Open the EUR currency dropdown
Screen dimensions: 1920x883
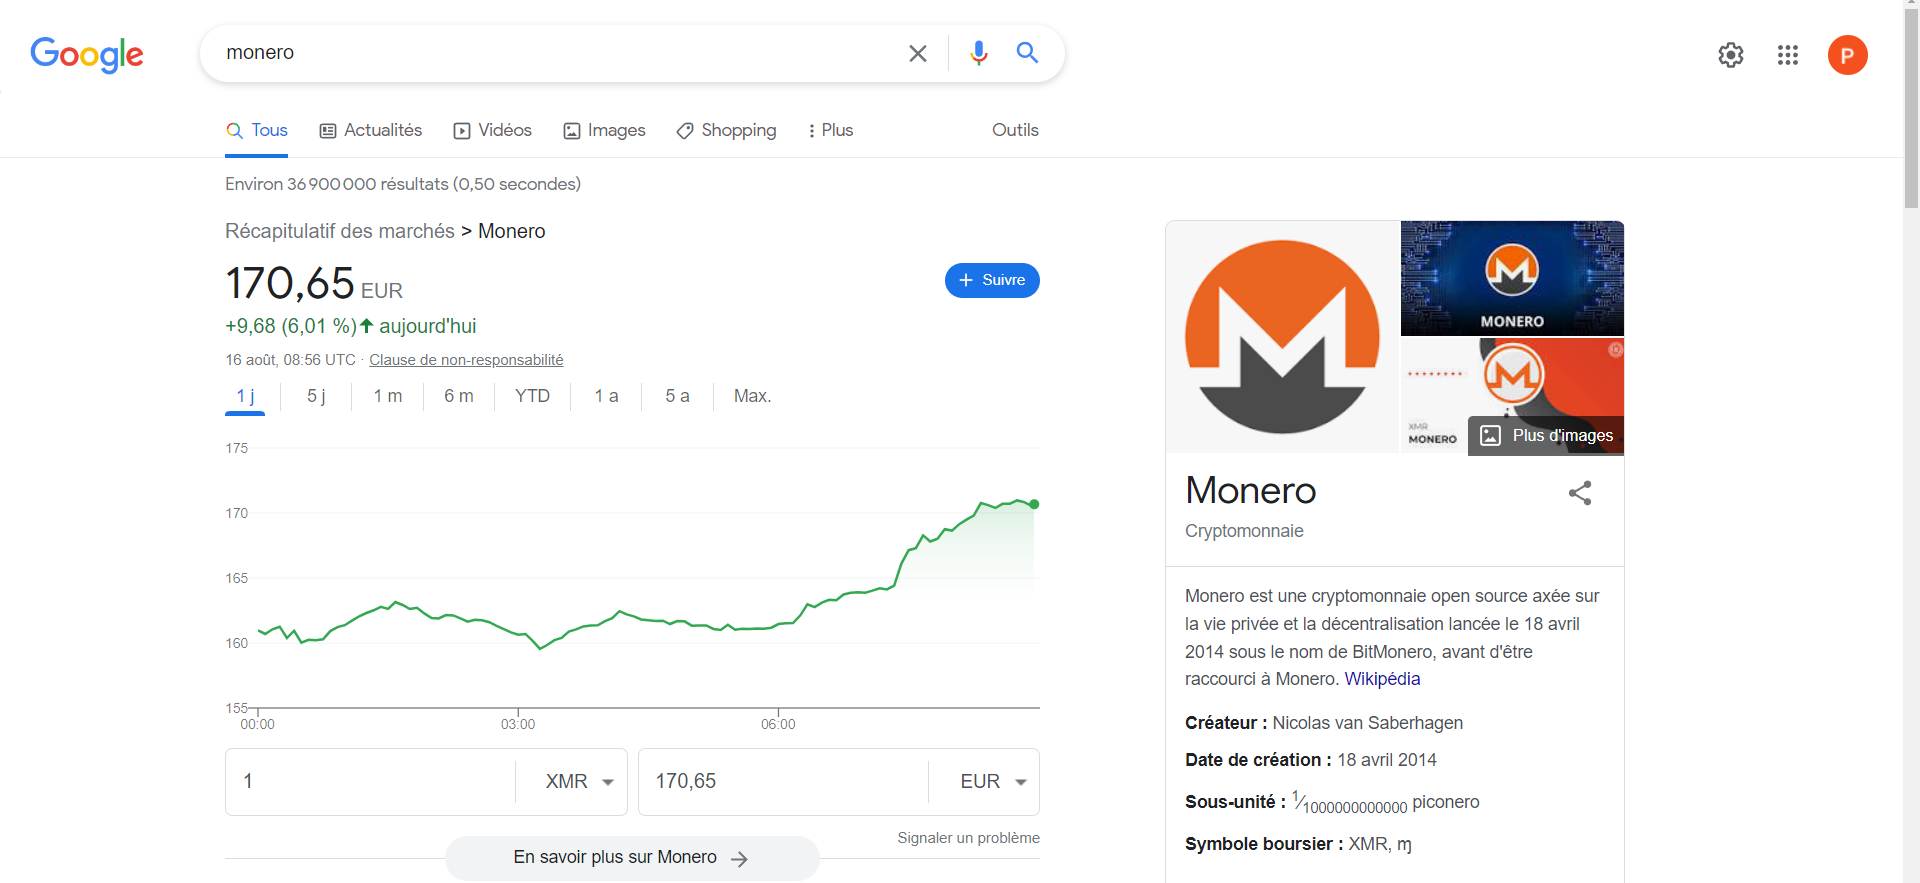click(x=992, y=781)
